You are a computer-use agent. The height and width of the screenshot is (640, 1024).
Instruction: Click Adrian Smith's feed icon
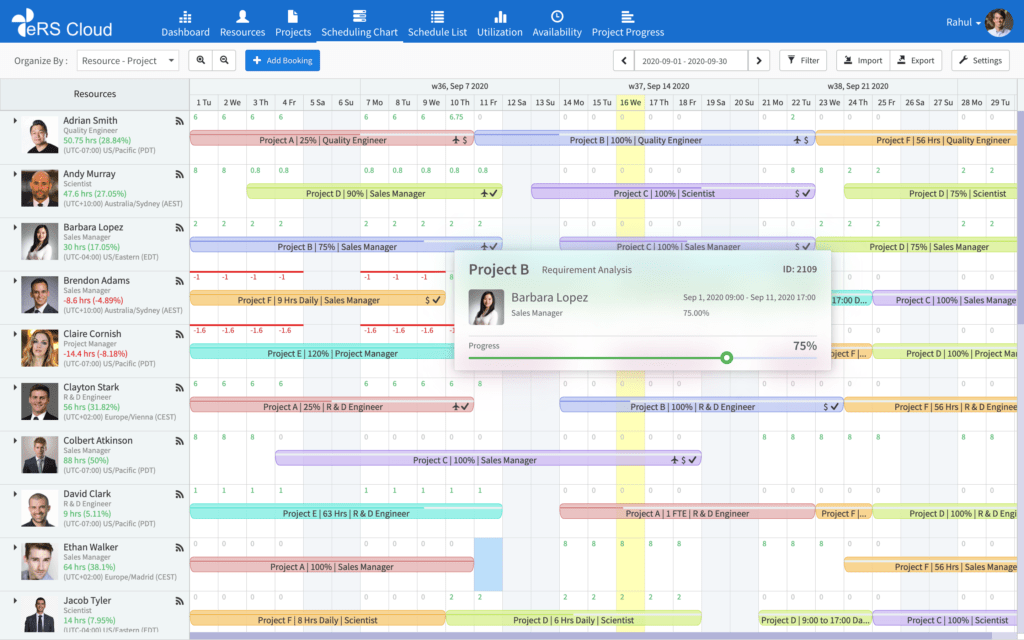coord(179,121)
